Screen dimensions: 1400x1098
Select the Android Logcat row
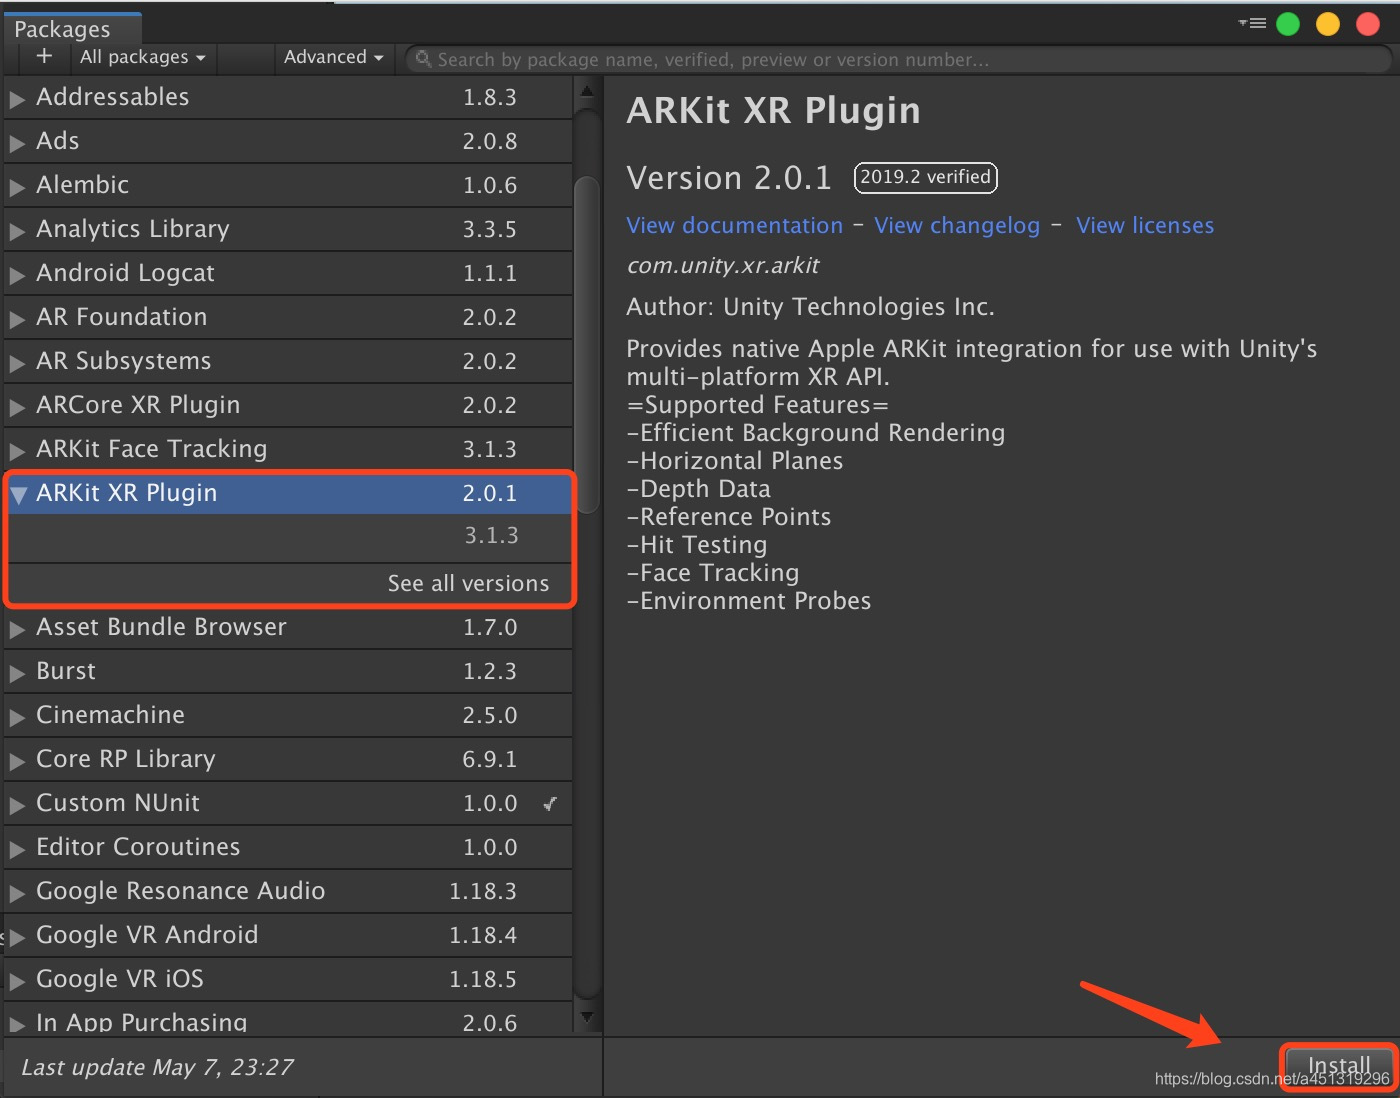(290, 273)
